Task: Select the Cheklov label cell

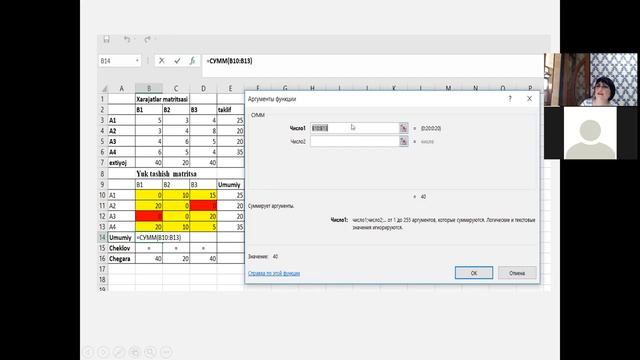Action: [x=122, y=248]
